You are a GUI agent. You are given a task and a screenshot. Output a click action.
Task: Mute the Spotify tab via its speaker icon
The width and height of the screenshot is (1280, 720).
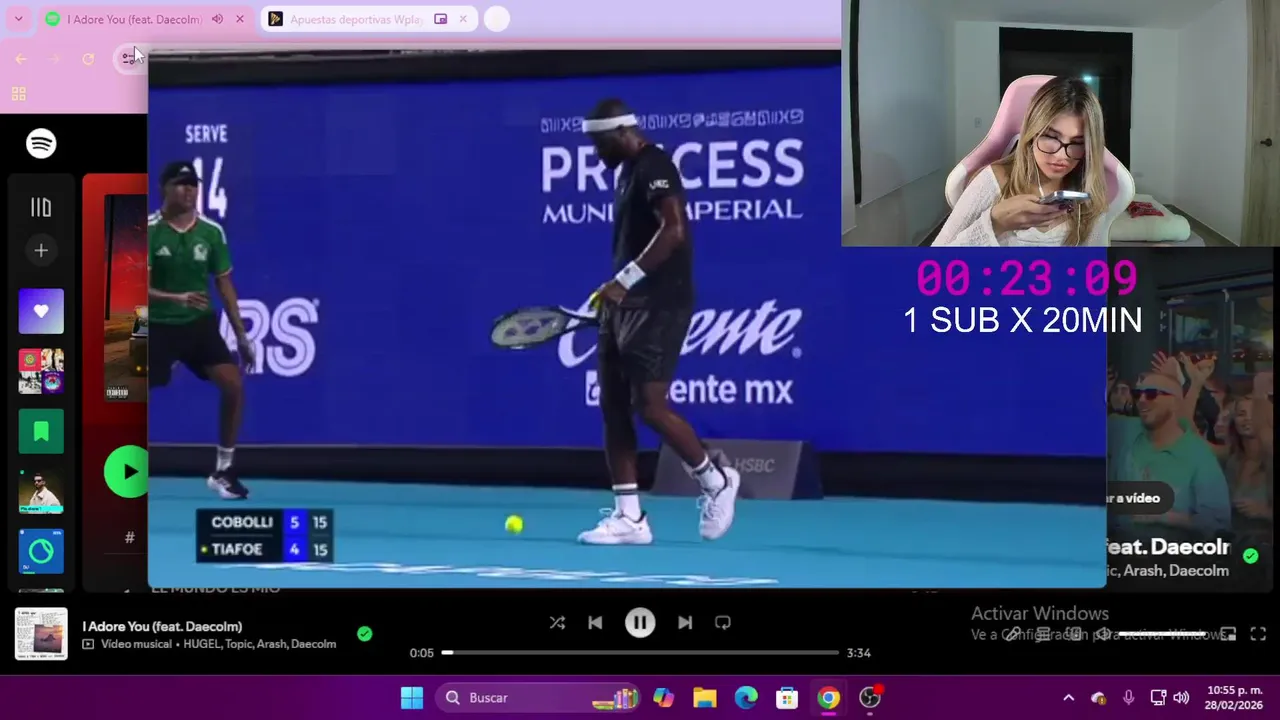[x=217, y=19]
